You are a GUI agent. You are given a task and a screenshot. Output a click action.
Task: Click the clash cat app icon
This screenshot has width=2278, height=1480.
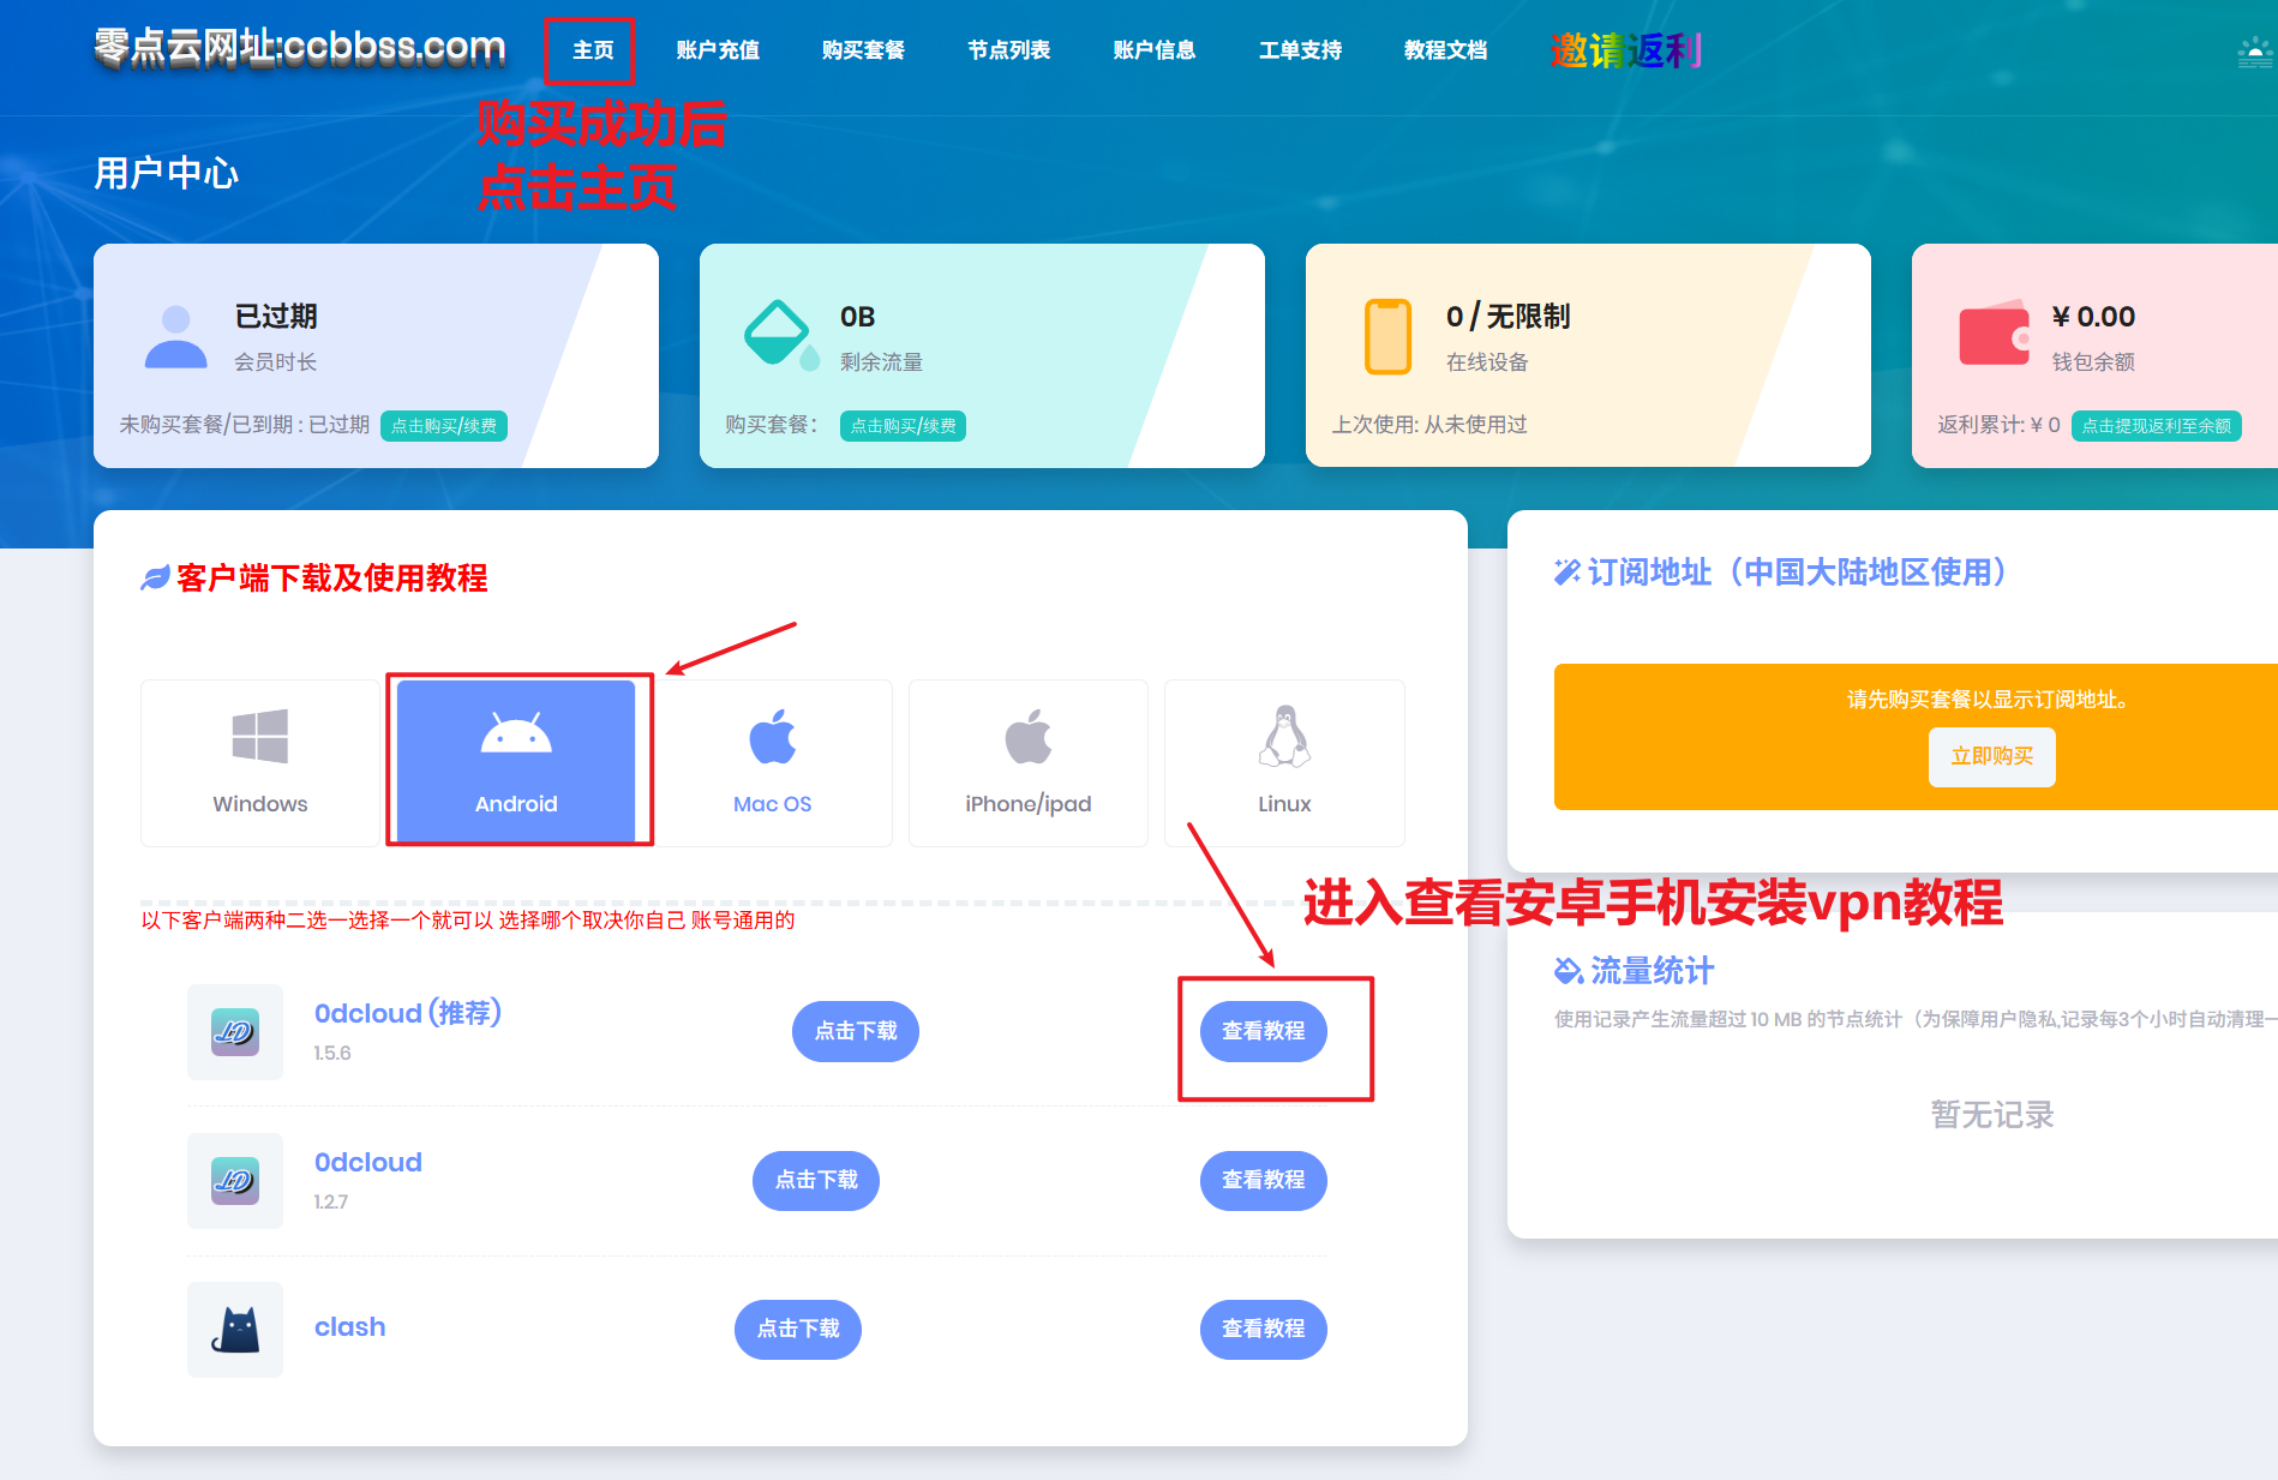pos(235,1329)
